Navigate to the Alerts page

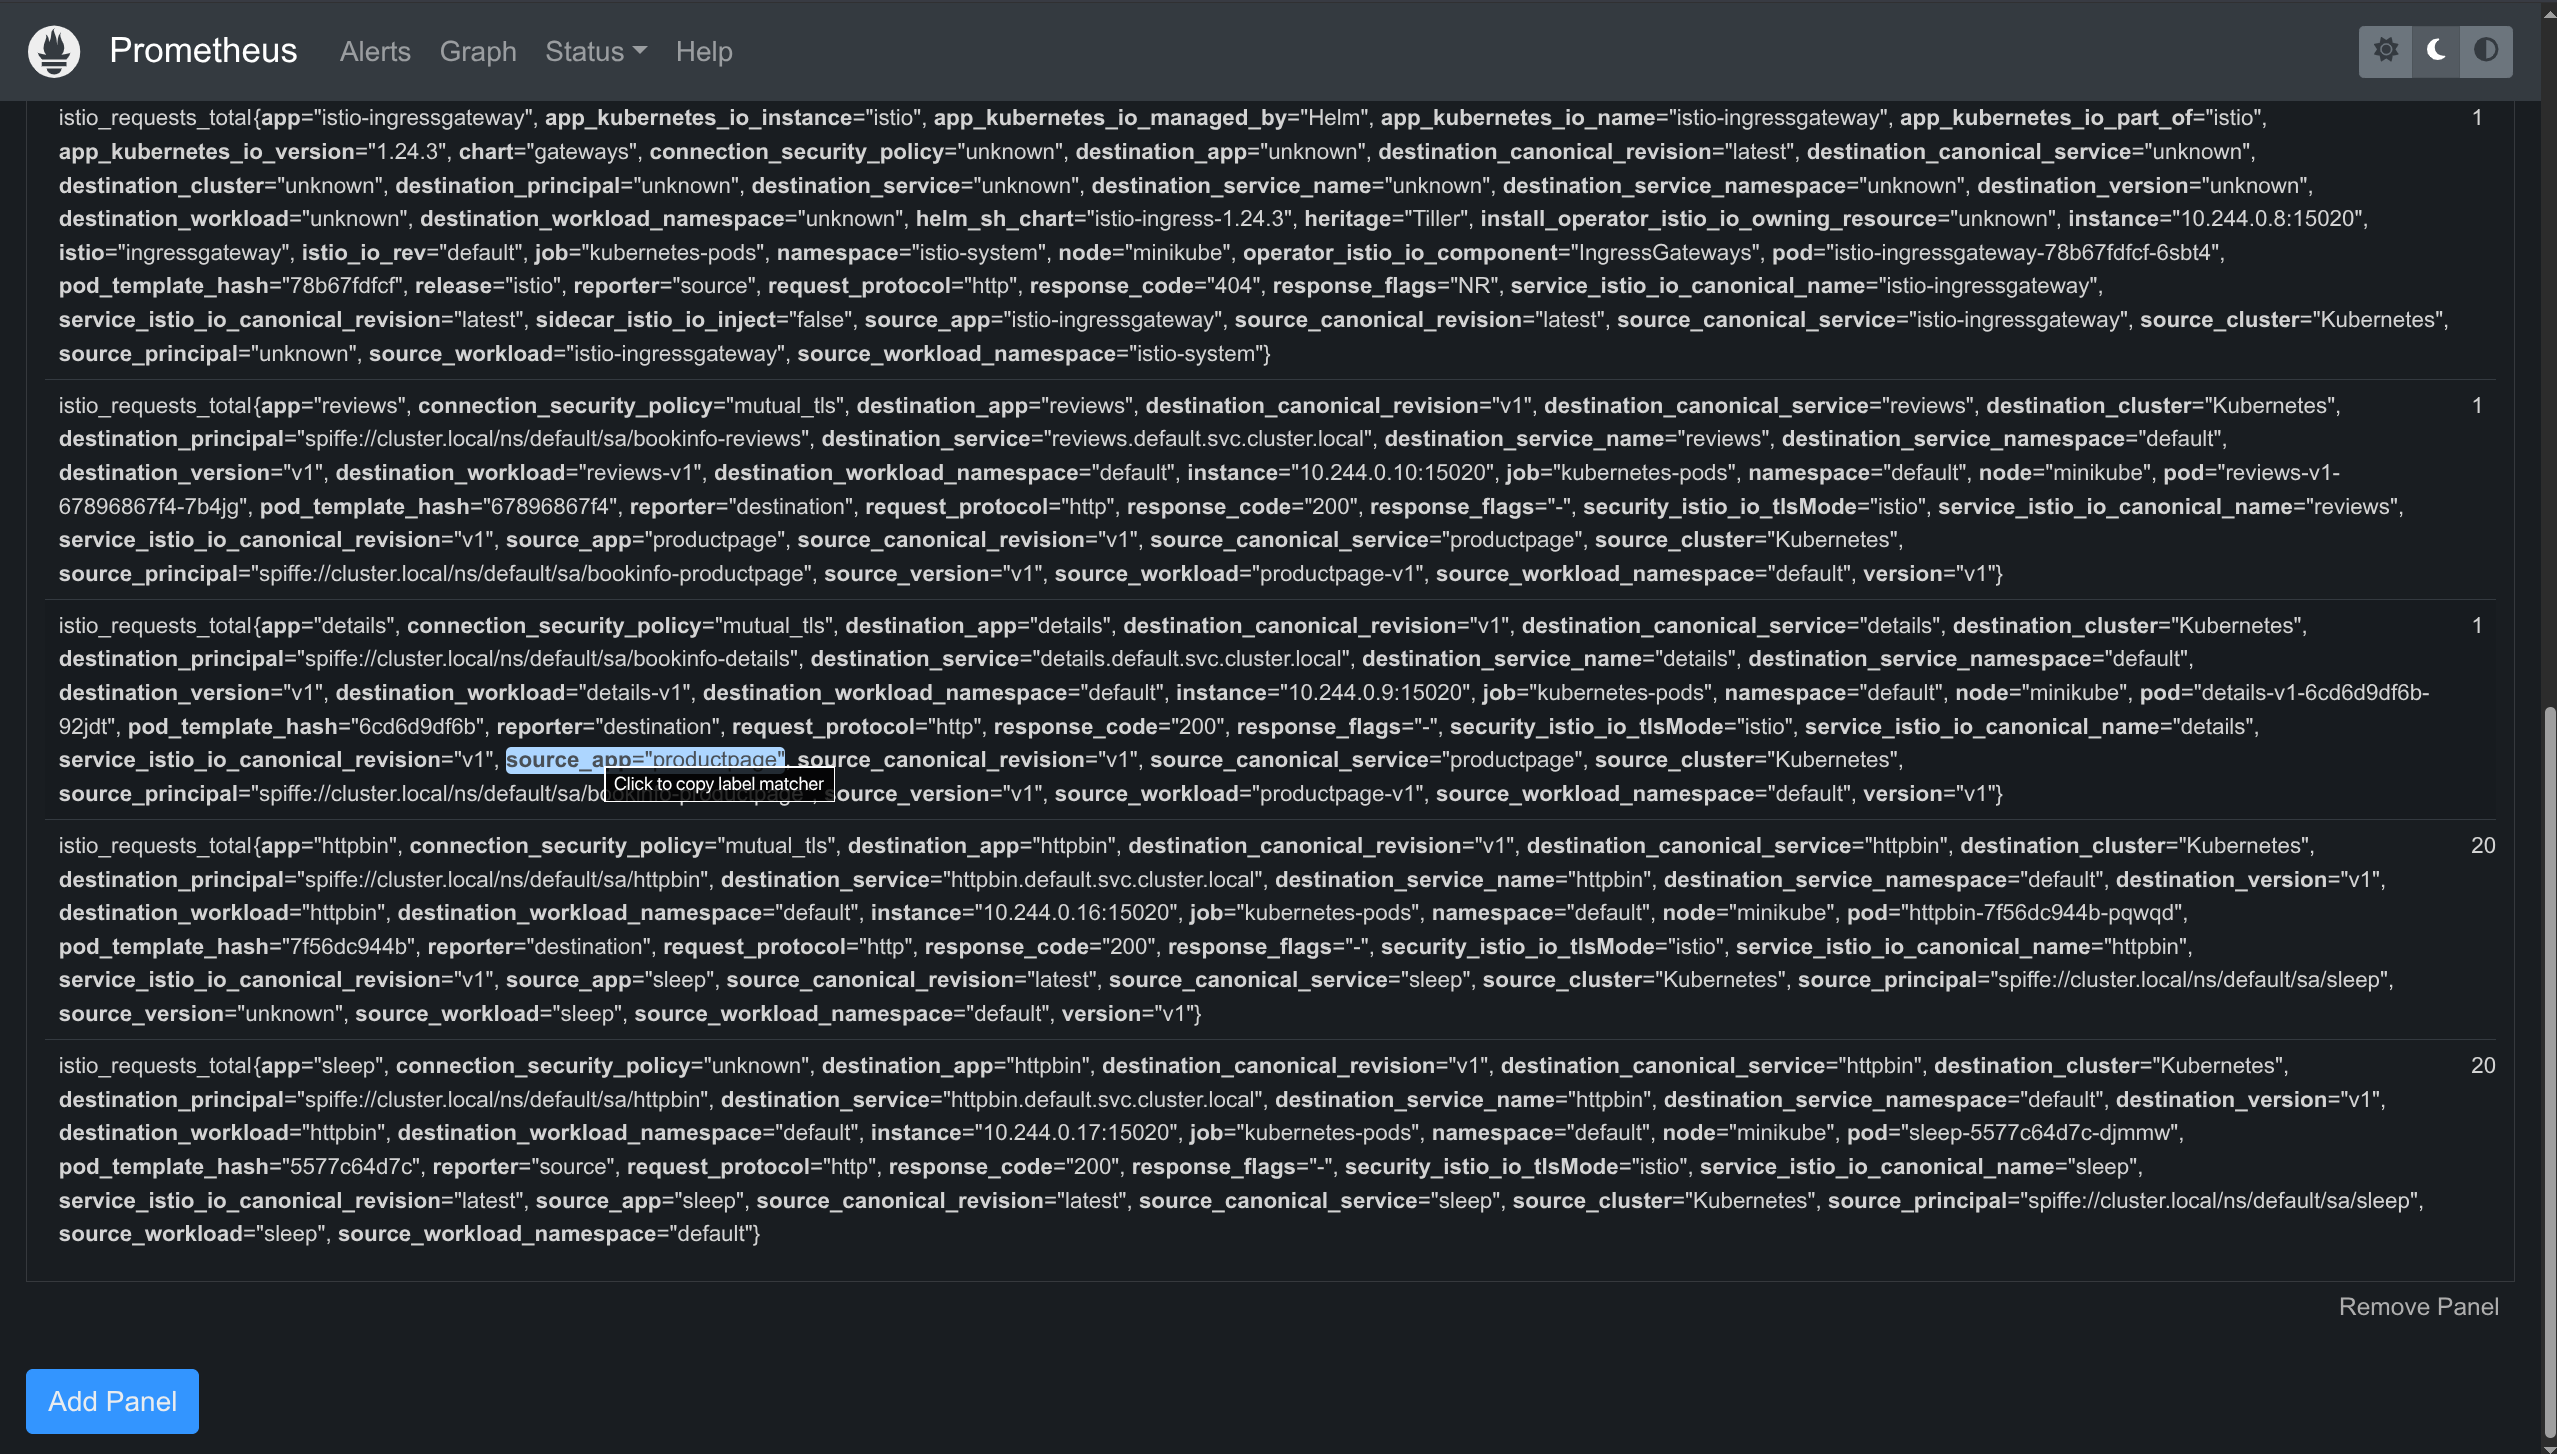coord(375,51)
